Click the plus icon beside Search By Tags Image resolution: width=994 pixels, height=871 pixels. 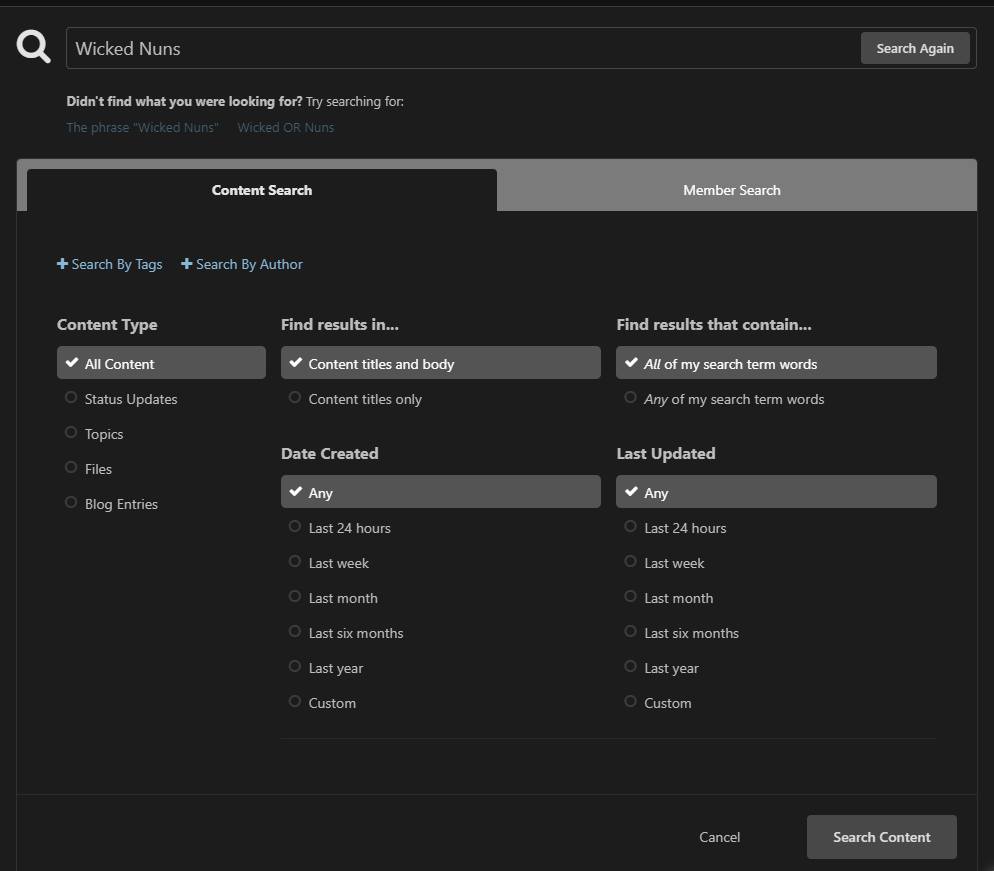click(62, 264)
